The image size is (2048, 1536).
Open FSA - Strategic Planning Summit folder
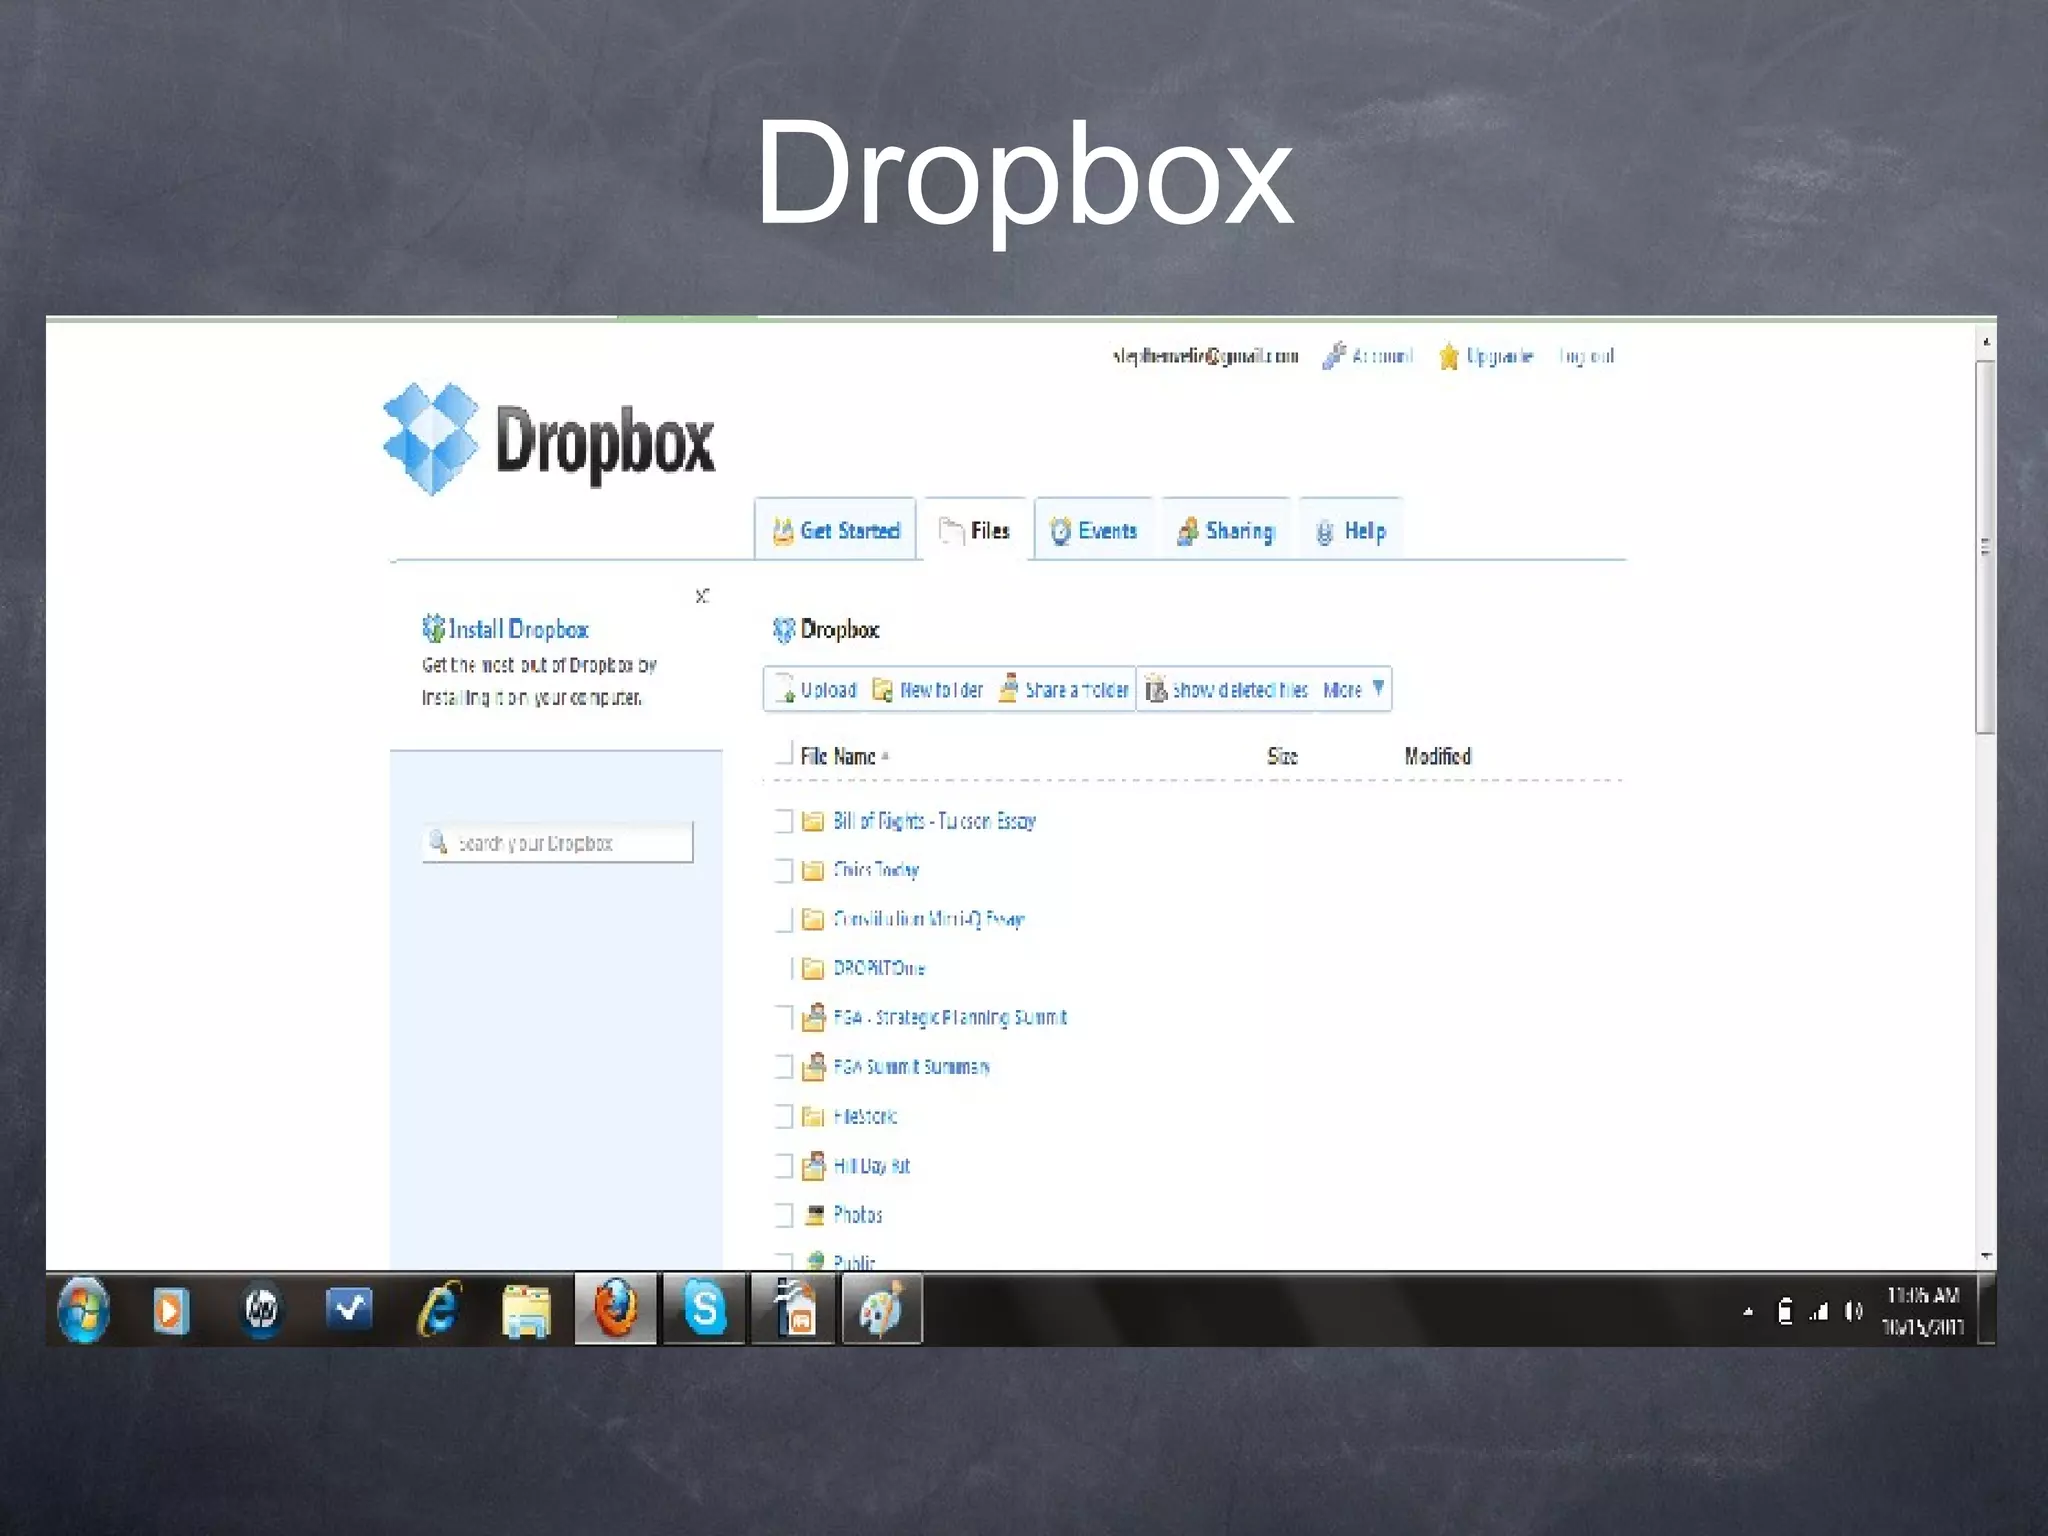(950, 1017)
